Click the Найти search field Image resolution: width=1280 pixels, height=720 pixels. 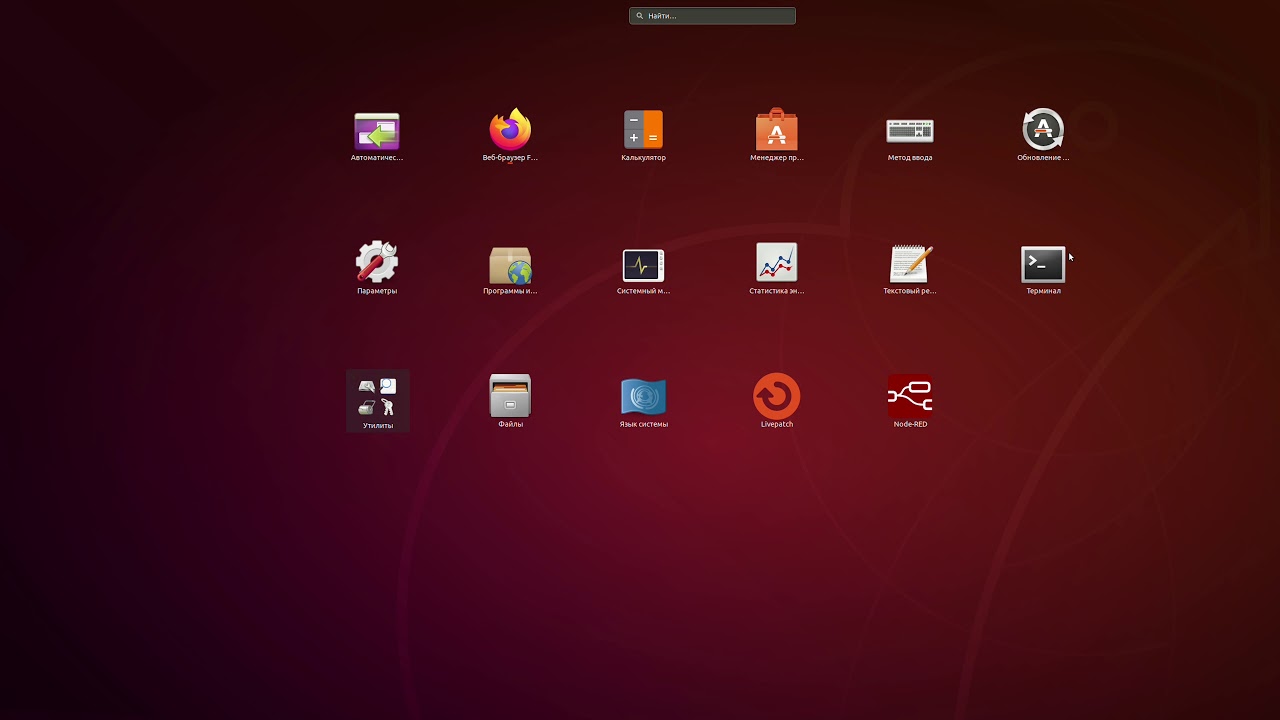tap(712, 16)
